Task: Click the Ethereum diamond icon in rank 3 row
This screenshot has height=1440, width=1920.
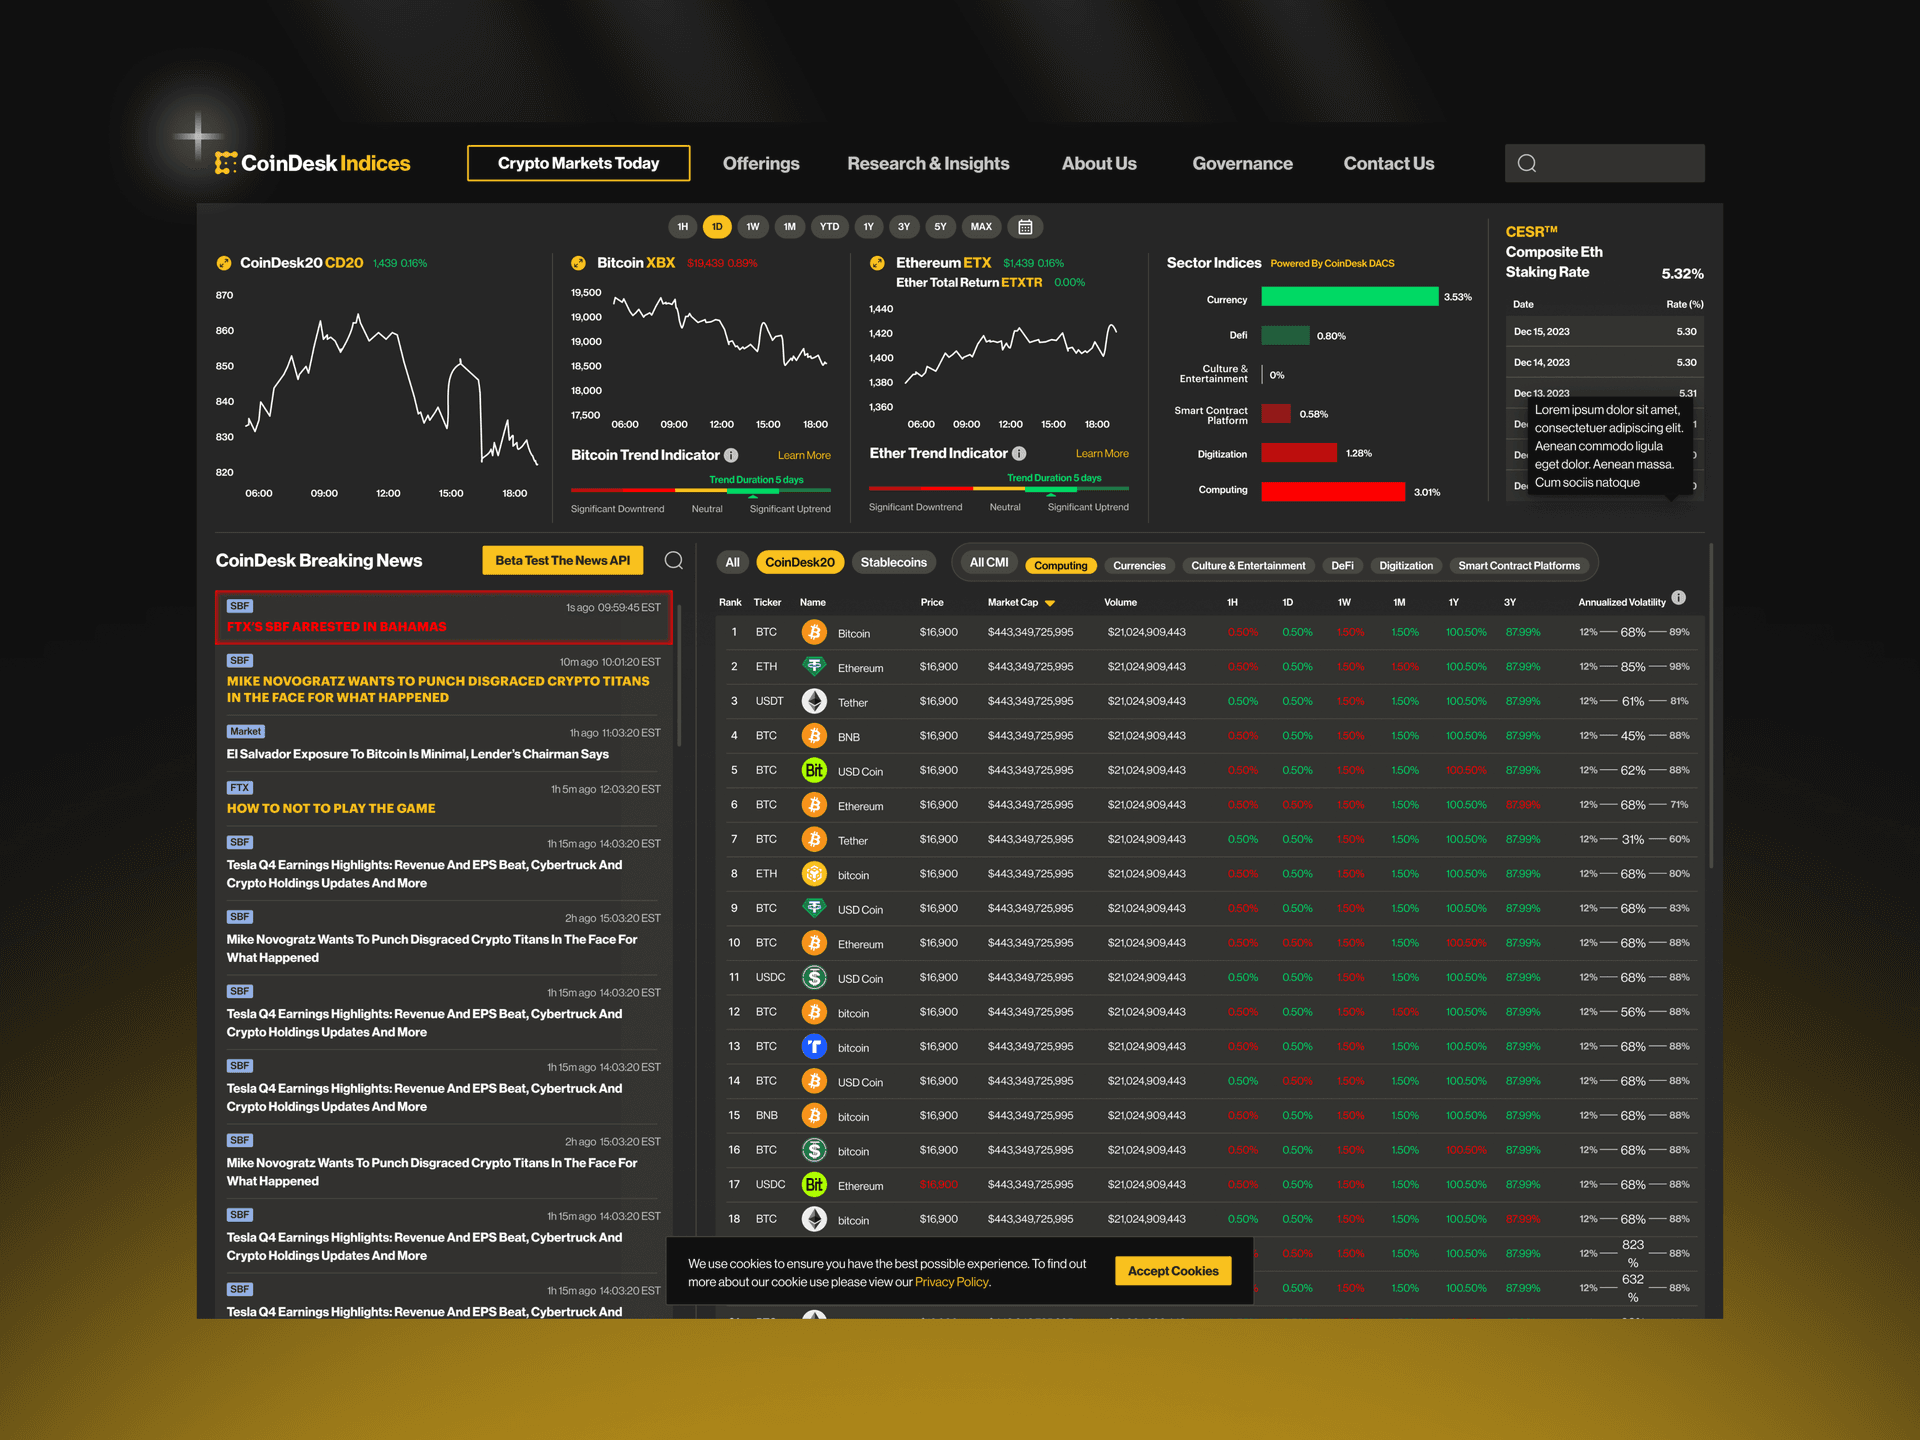Action: (814, 701)
